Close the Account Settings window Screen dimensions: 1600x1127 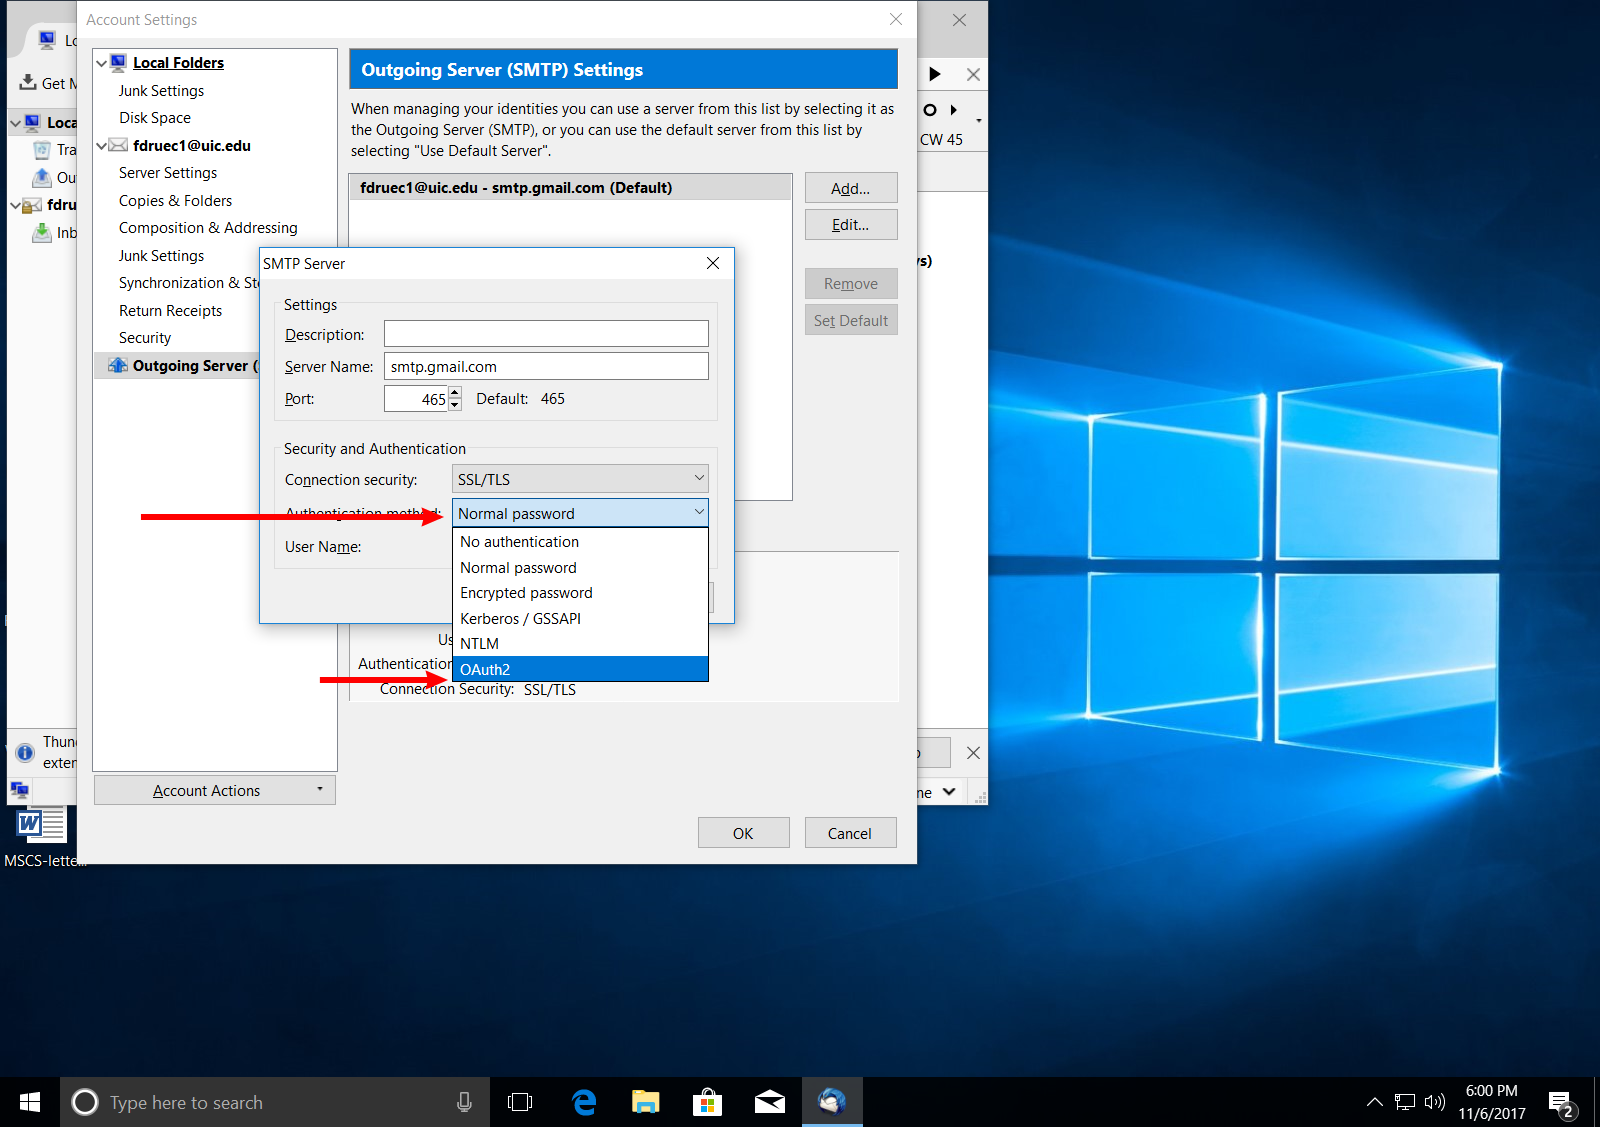[x=896, y=19]
